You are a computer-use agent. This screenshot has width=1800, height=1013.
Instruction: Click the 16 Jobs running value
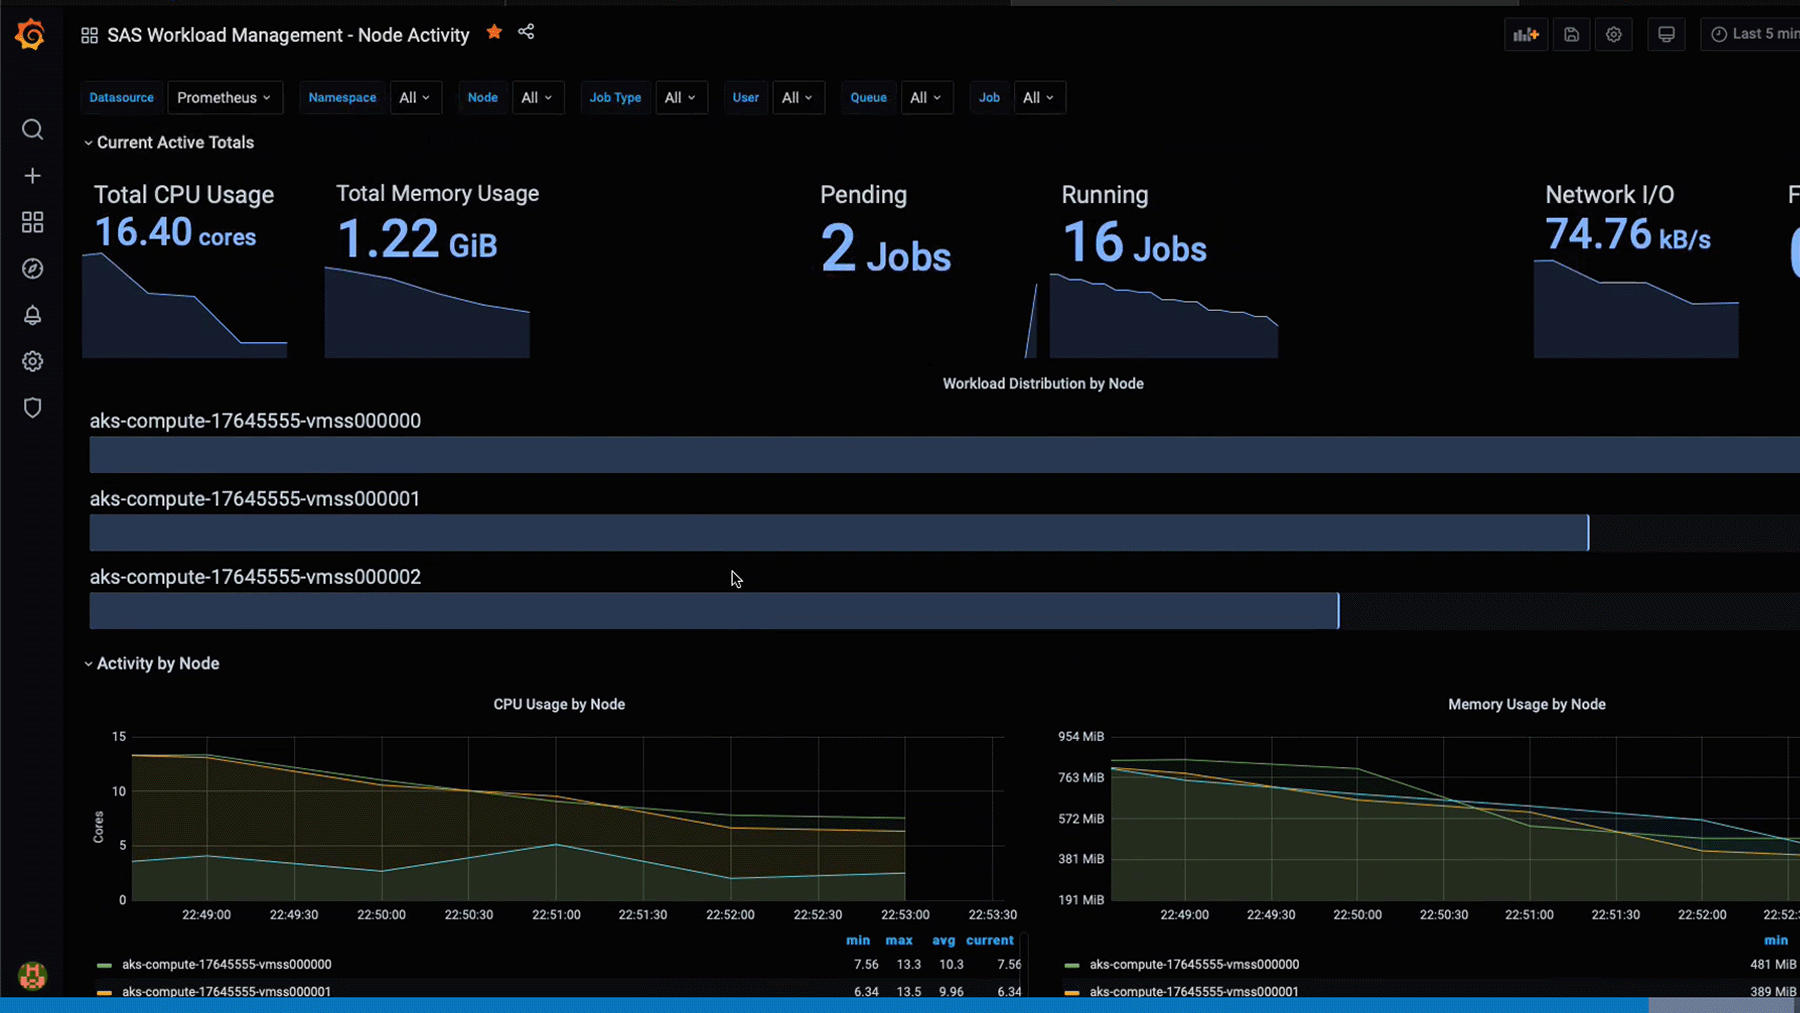pos(1134,244)
